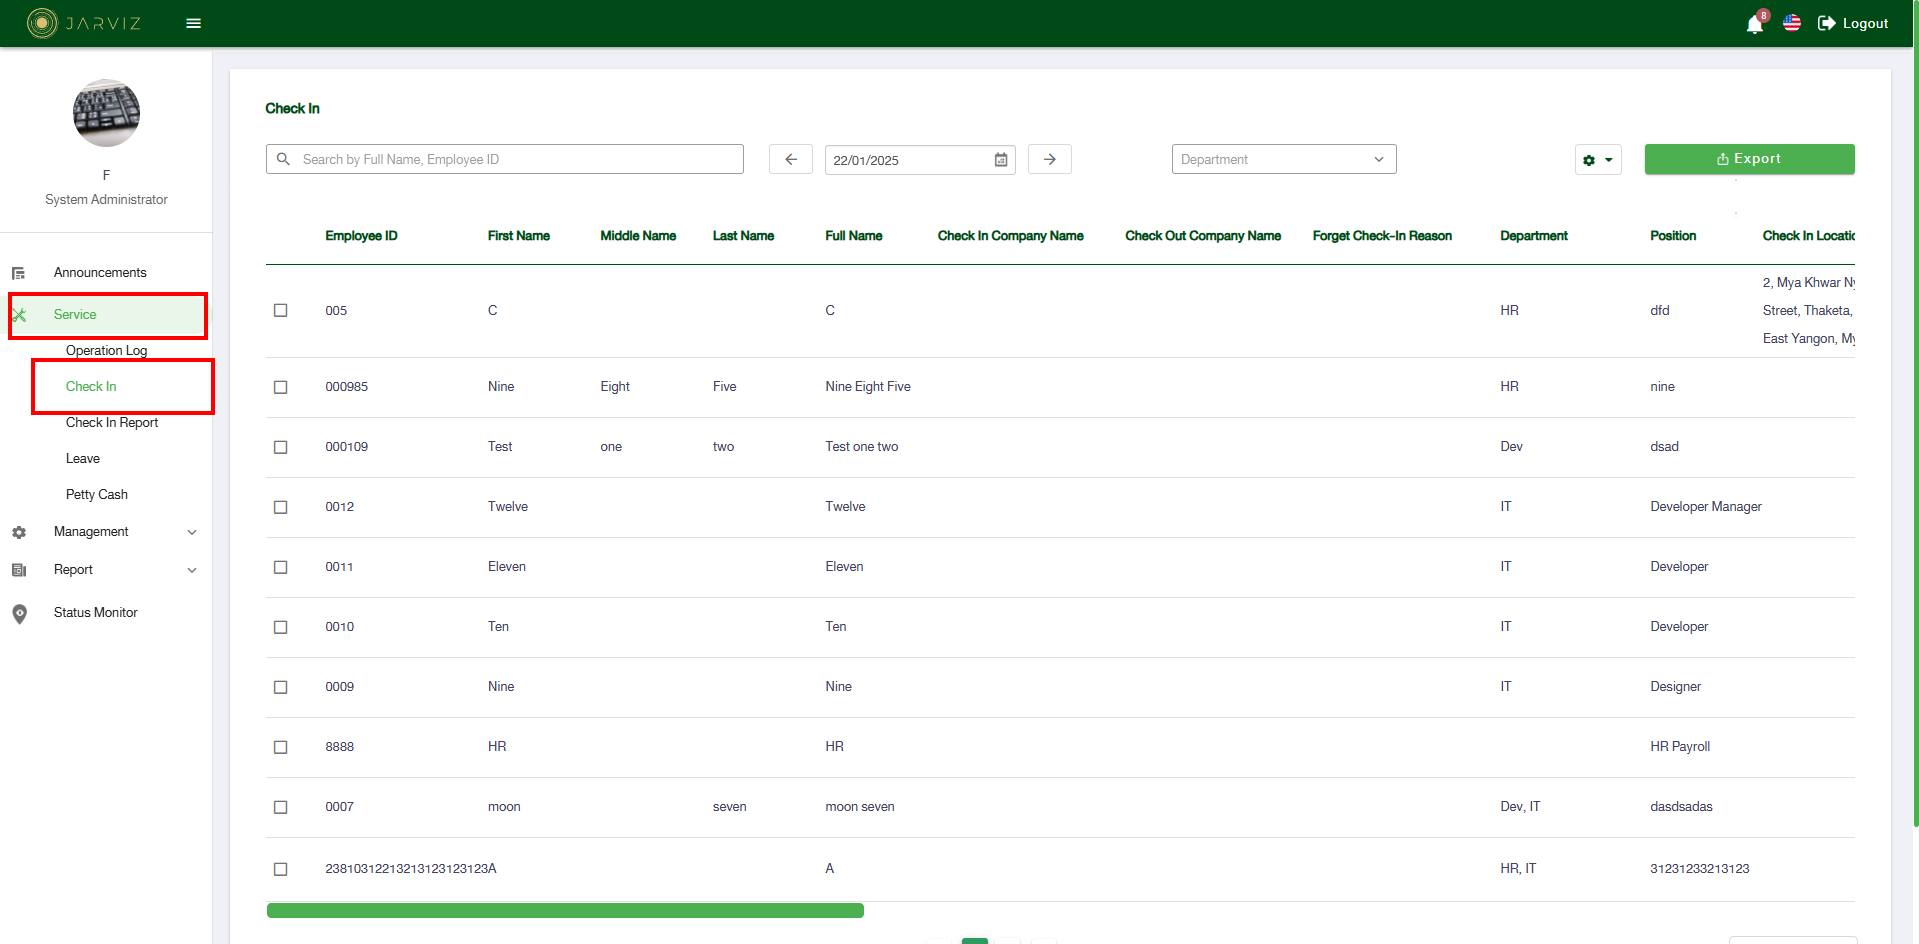This screenshot has height=944, width=1919.
Task: Open the Department dropdown
Action: pos(1283,159)
